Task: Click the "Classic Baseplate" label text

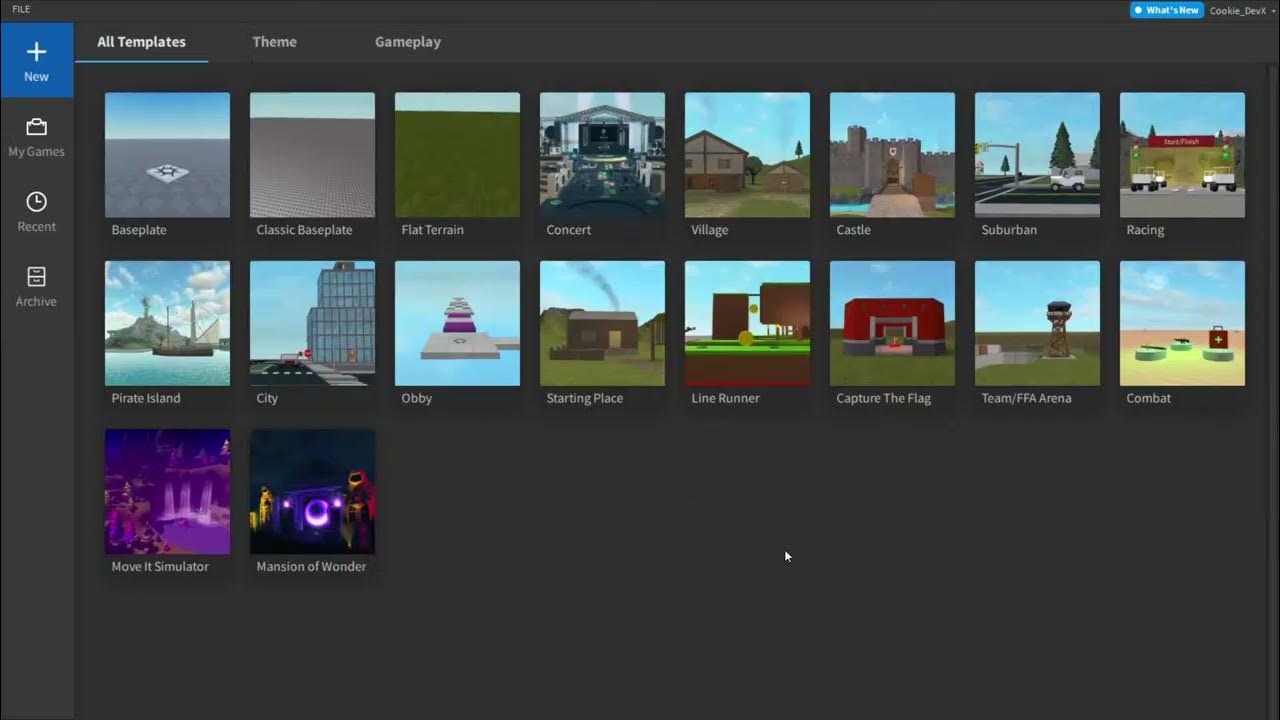Action: coord(304,230)
